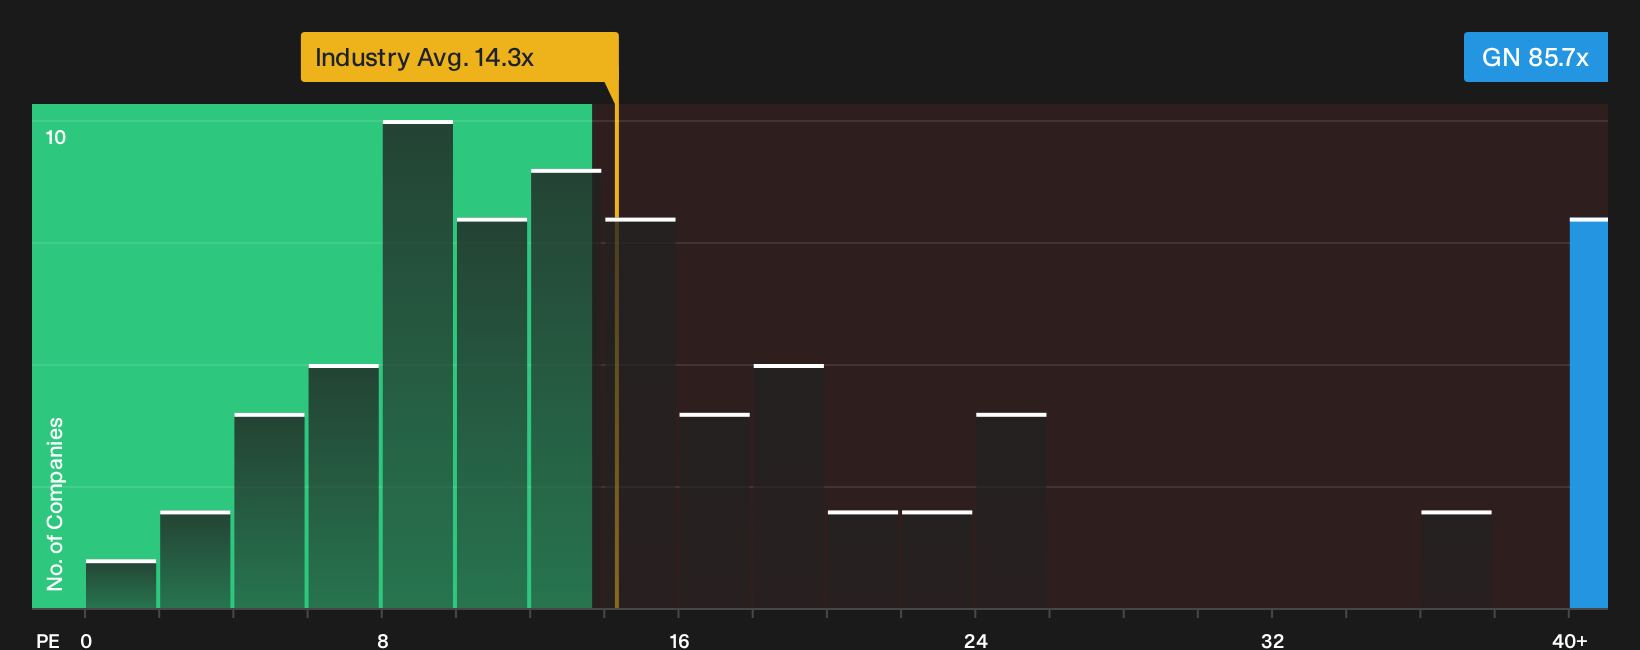Click the bar between PE 18 and 20

[789, 486]
